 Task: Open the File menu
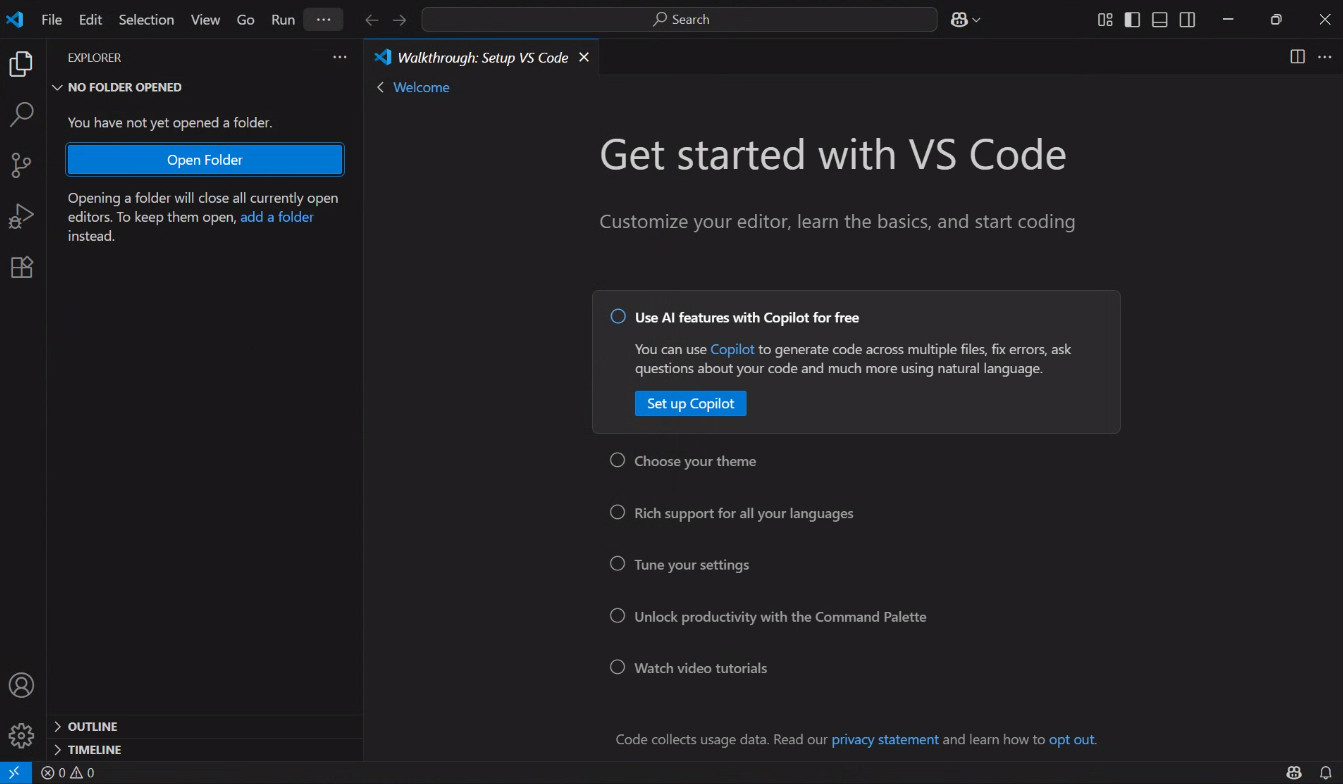pos(51,19)
